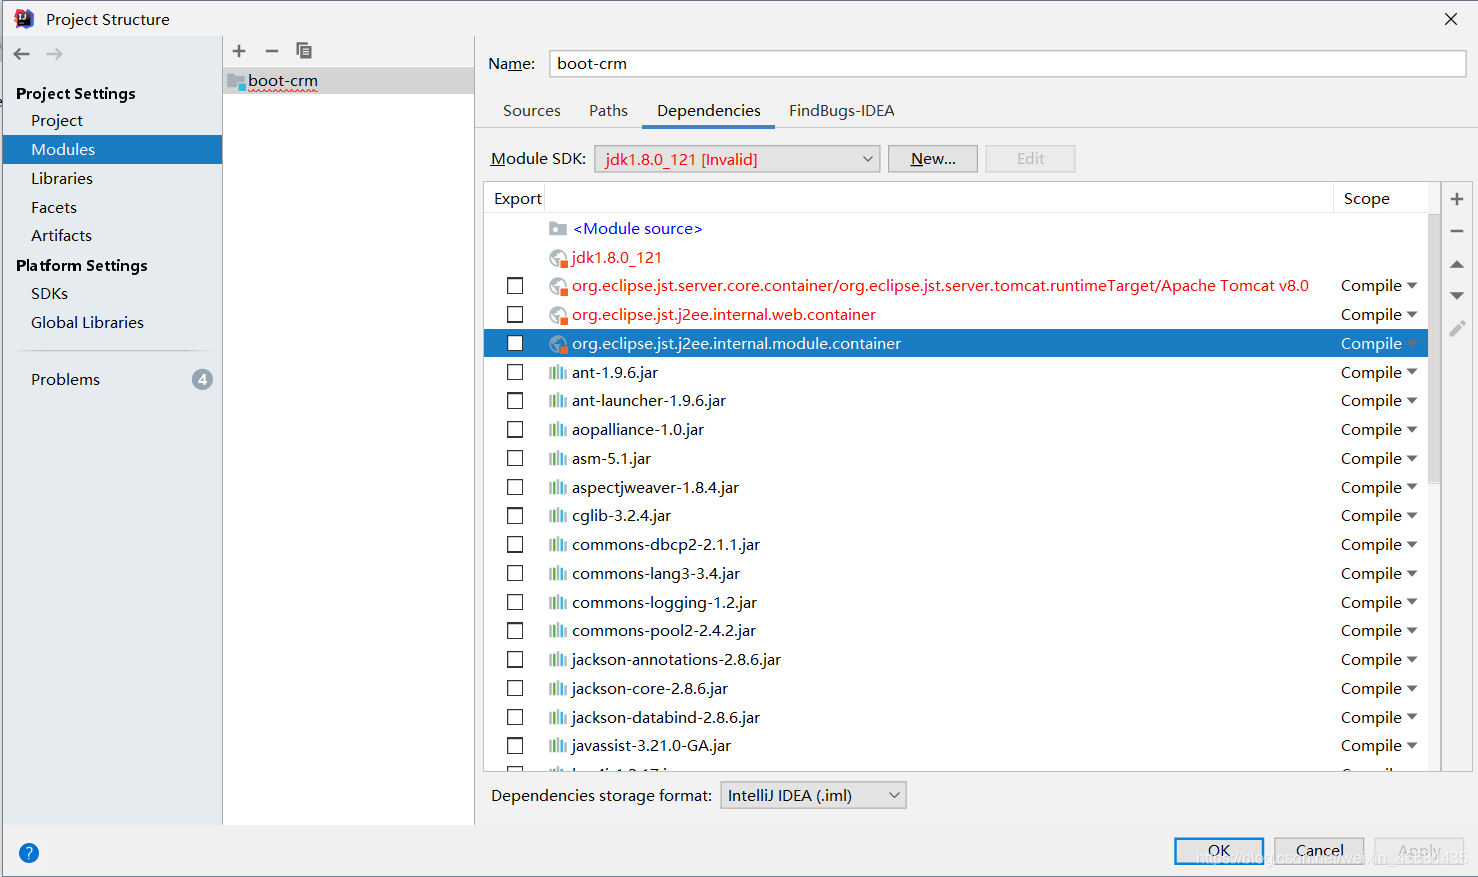Switch to the Paths tab

[608, 111]
